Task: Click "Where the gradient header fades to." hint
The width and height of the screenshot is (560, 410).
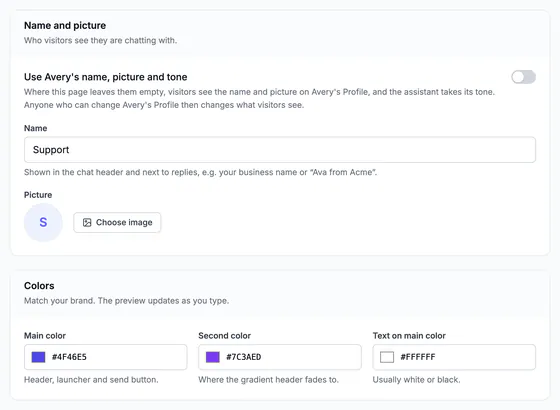Action: coord(269,380)
